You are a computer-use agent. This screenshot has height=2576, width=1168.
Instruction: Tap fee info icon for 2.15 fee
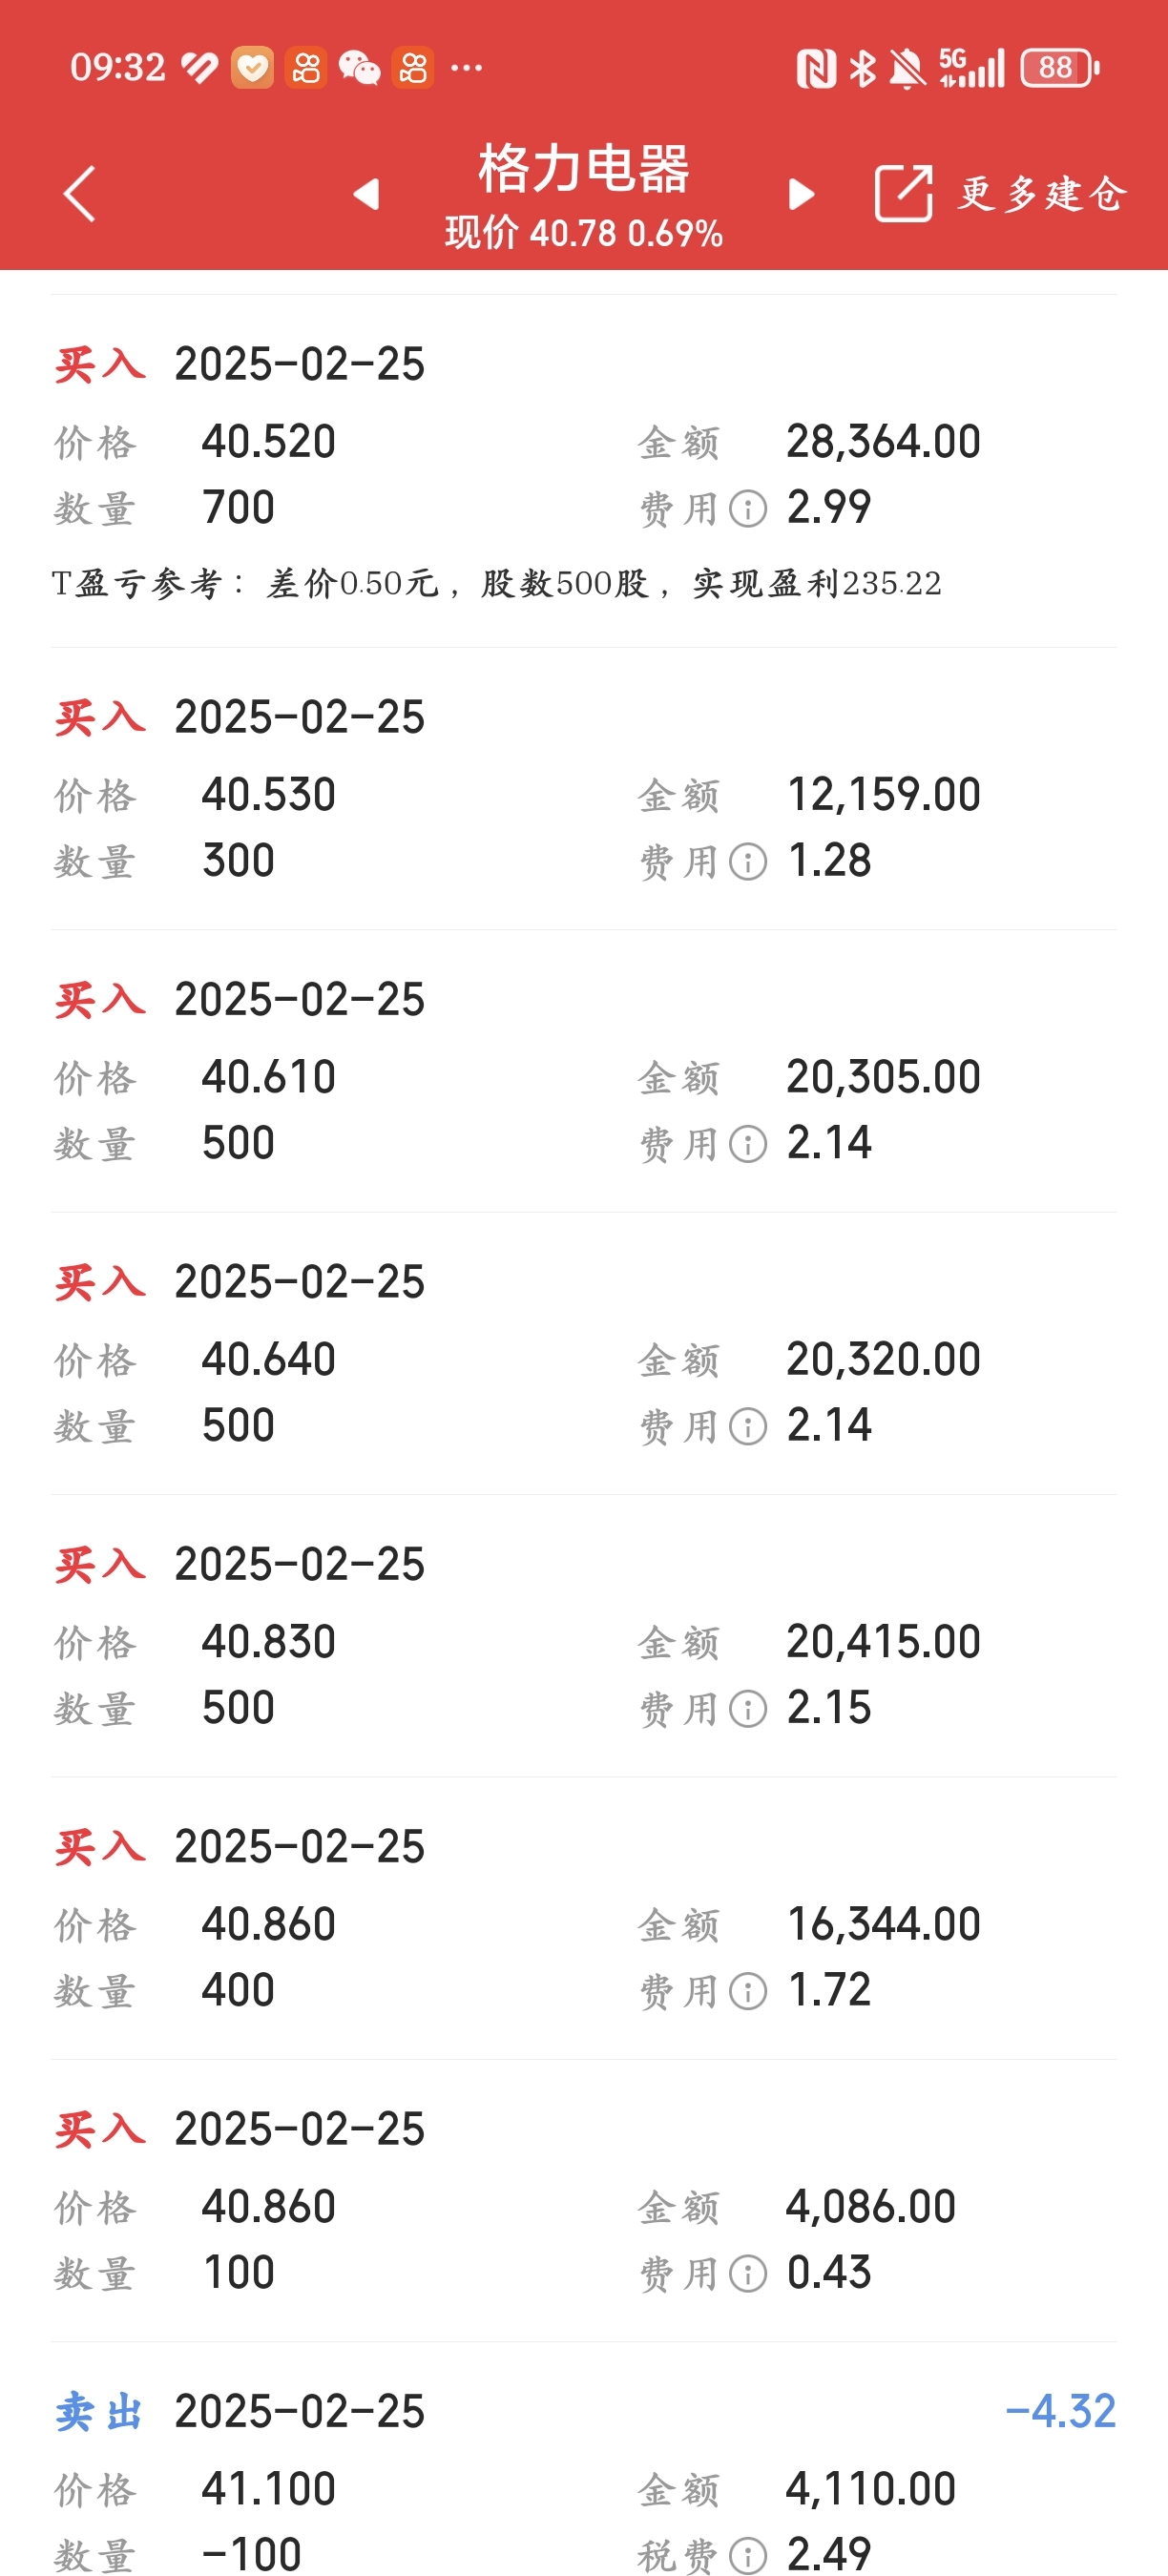pos(748,1709)
